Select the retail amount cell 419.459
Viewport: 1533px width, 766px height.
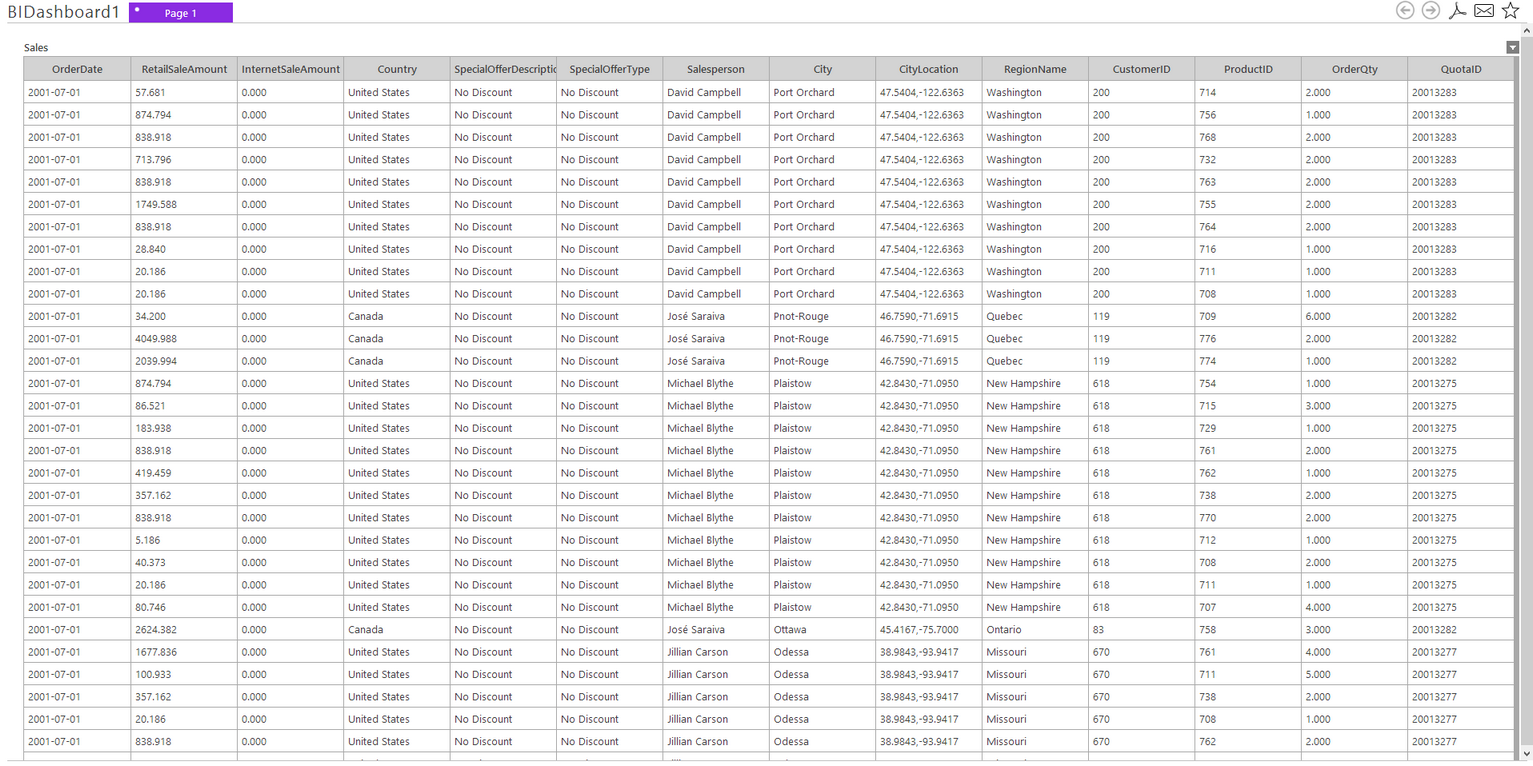[x=184, y=473]
